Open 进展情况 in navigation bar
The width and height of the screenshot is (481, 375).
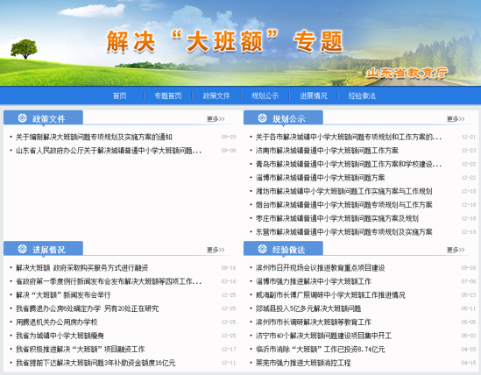tap(313, 96)
